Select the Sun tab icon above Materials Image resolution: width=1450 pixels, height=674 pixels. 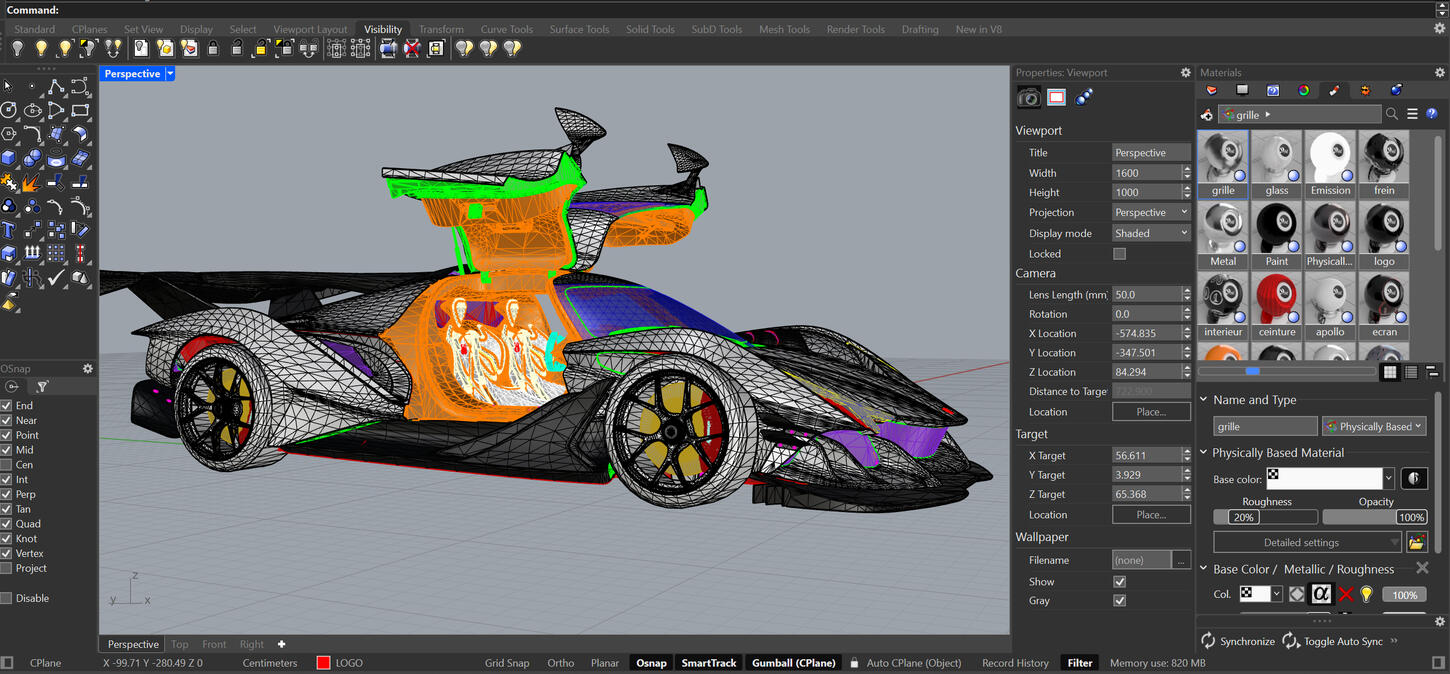click(1365, 90)
